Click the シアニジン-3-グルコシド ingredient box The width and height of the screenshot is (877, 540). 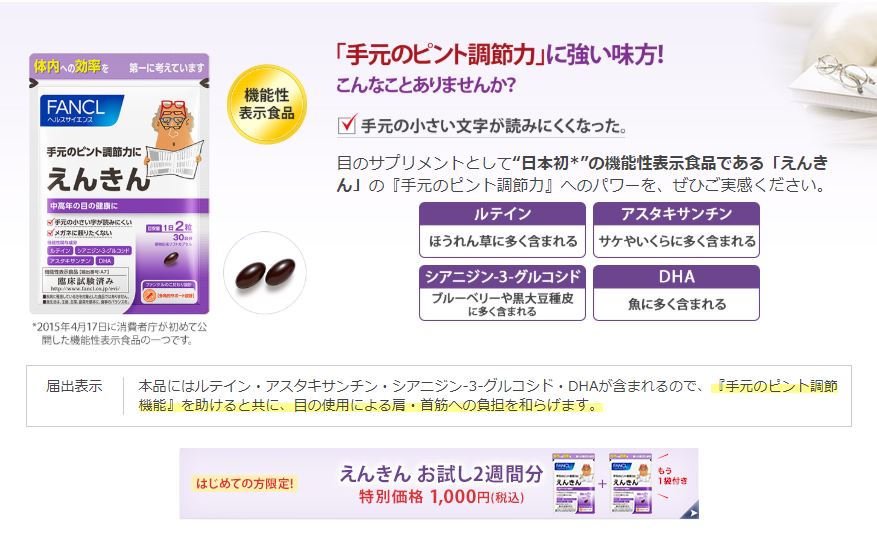click(x=502, y=293)
